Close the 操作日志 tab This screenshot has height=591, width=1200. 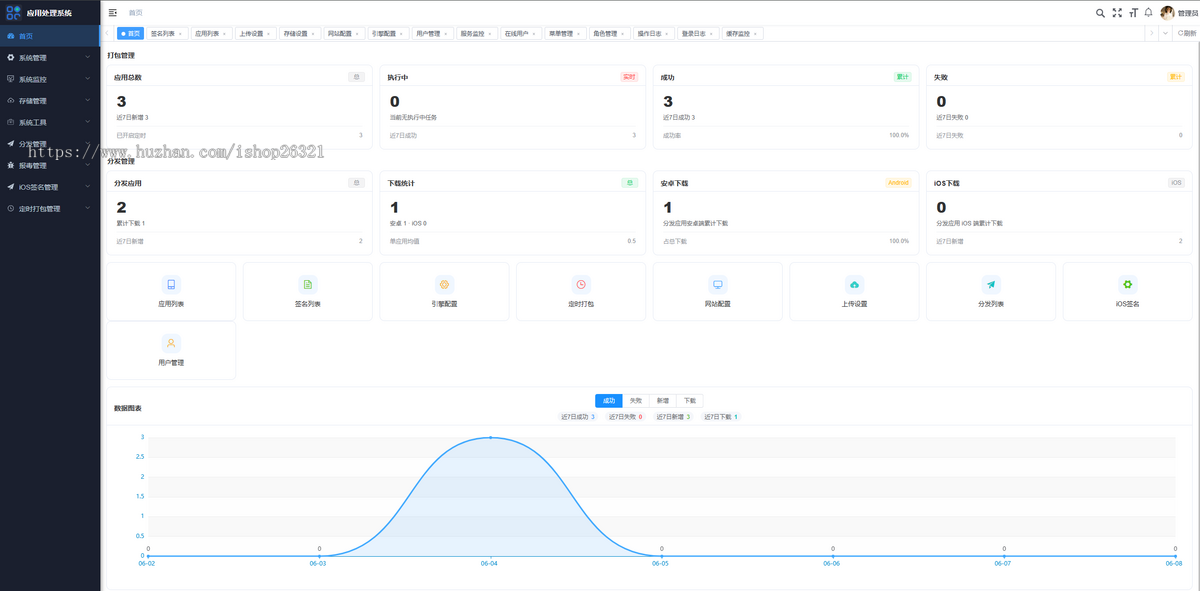(666, 33)
